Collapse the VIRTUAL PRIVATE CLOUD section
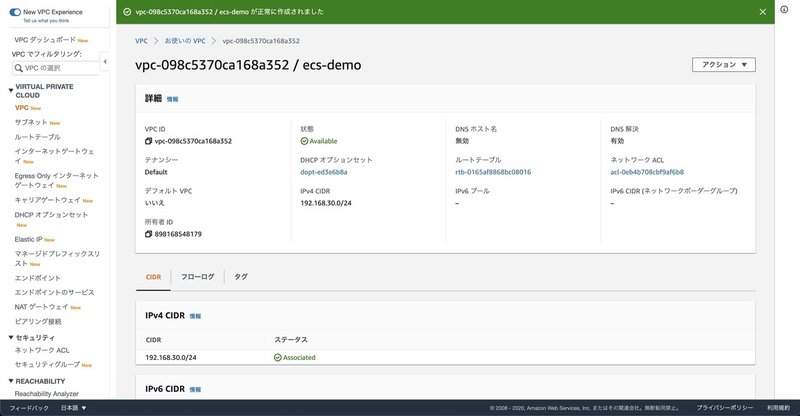 pos(11,90)
